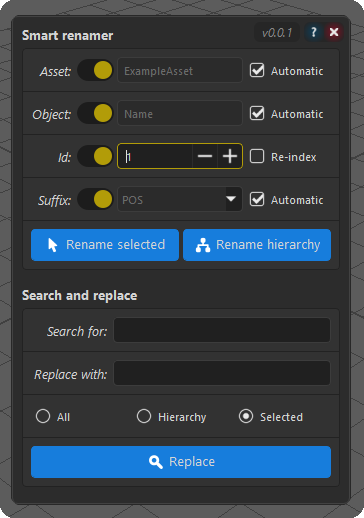The image size is (364, 518).
Task: Toggle the Asset switch off
Action: coord(95,70)
